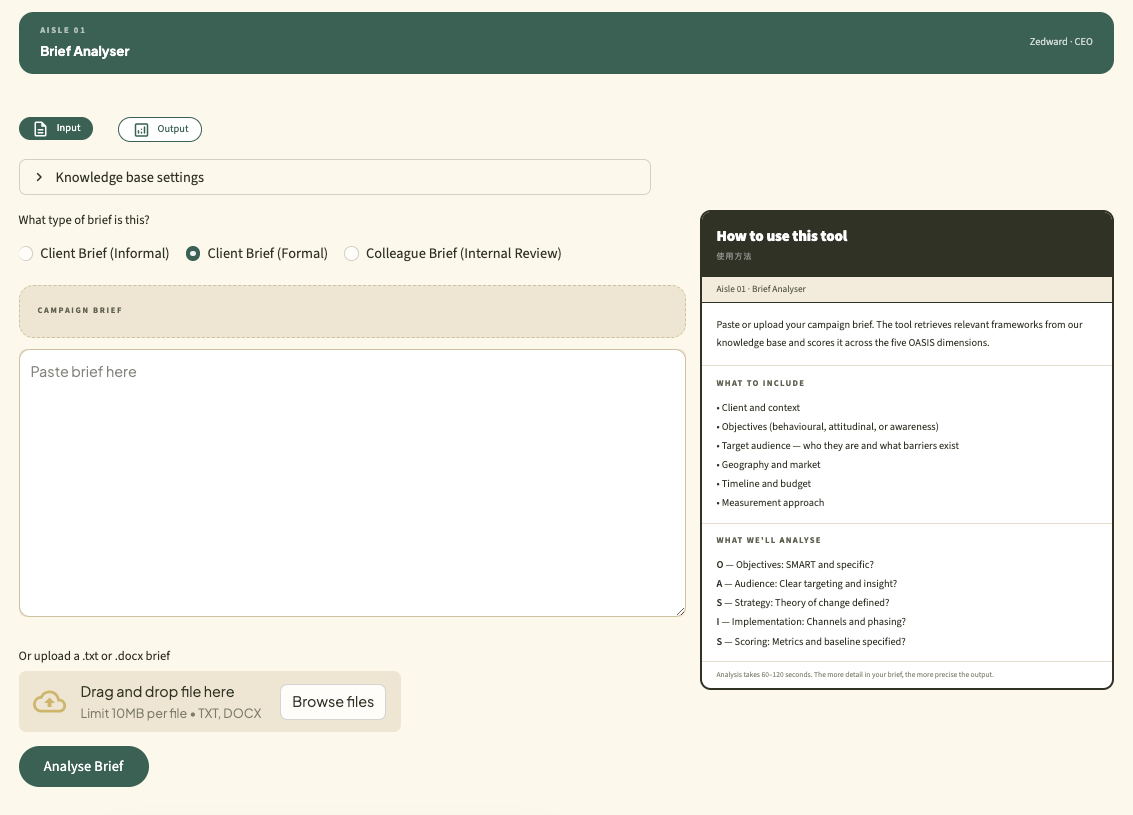The height and width of the screenshot is (815, 1133).
Task: Click 'Timeline and budget' list item
Action: pos(764,484)
